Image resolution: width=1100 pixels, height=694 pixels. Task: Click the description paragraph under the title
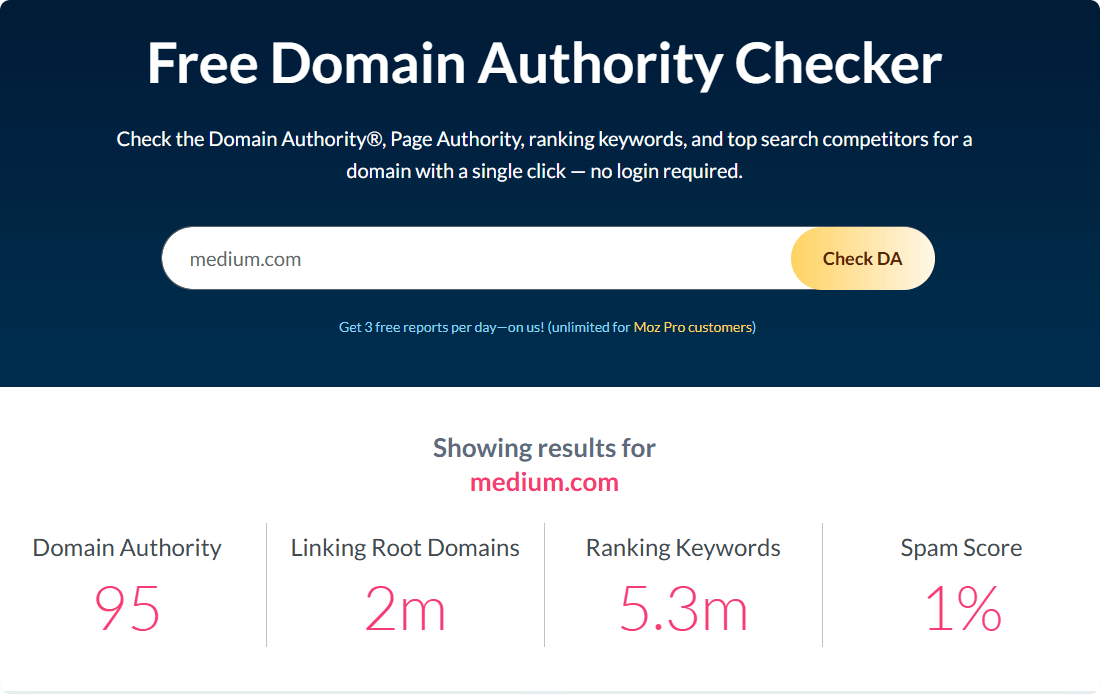(x=544, y=139)
